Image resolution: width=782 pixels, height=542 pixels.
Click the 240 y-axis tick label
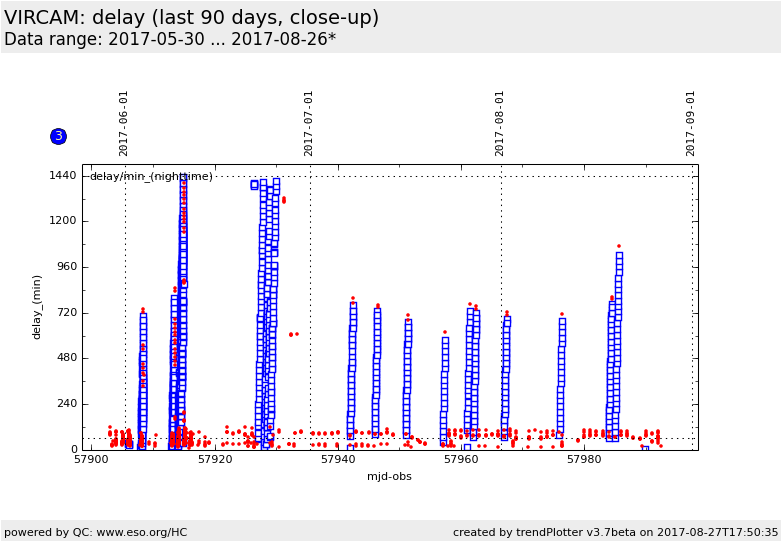[x=65, y=404]
